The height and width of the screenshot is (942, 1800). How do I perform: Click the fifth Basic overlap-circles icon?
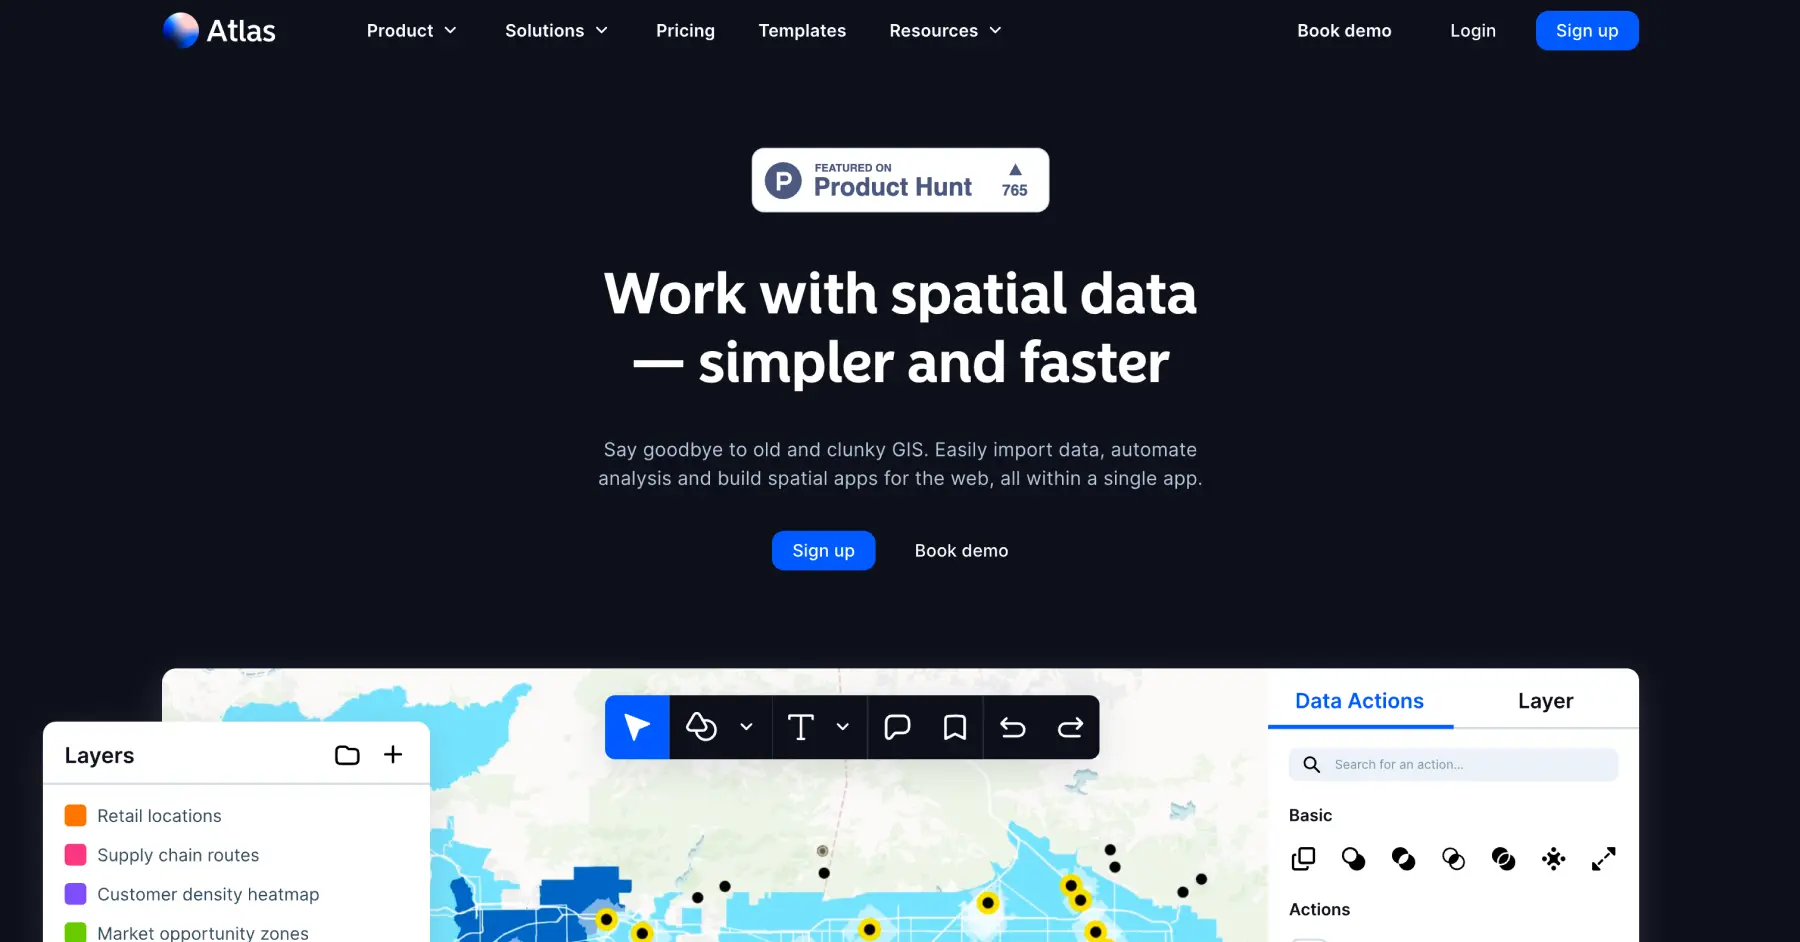click(x=1503, y=859)
